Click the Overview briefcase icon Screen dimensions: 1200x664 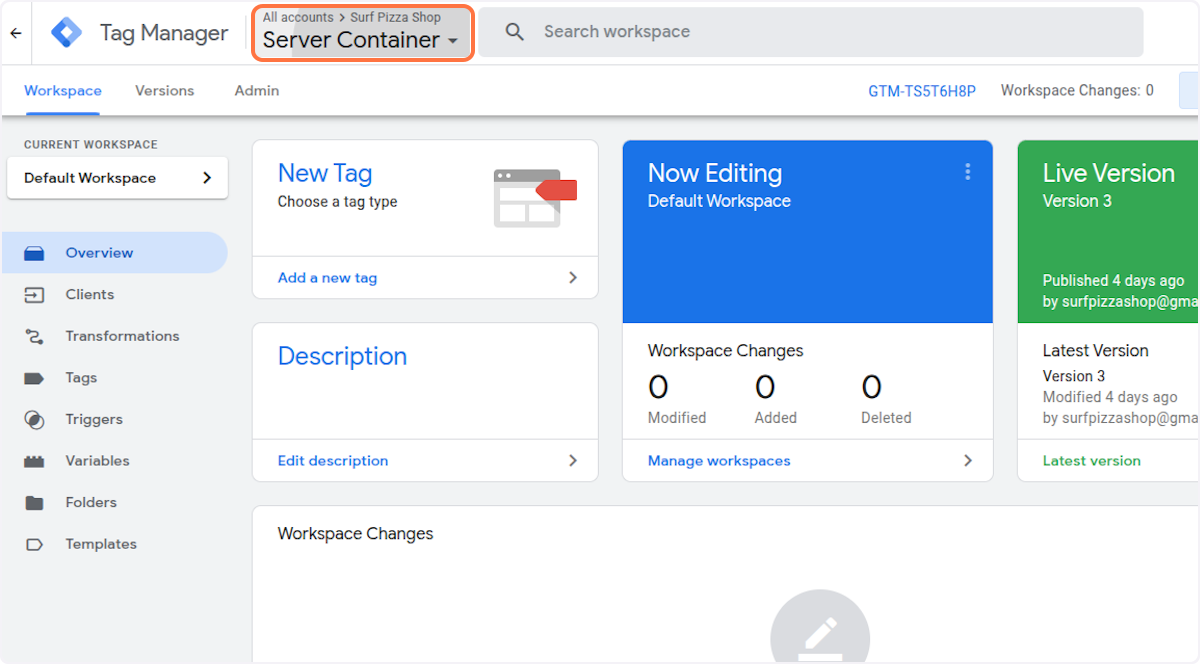(x=34, y=254)
